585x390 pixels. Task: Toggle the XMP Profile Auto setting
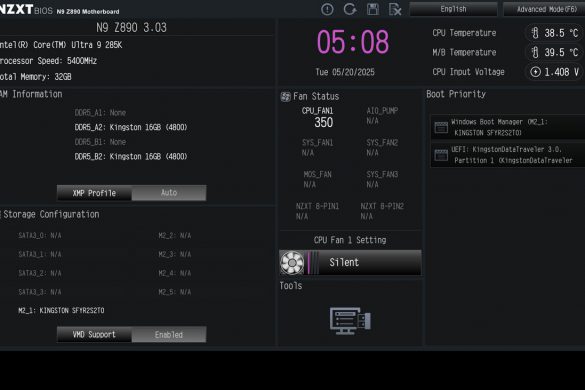pyautogui.click(x=169, y=193)
